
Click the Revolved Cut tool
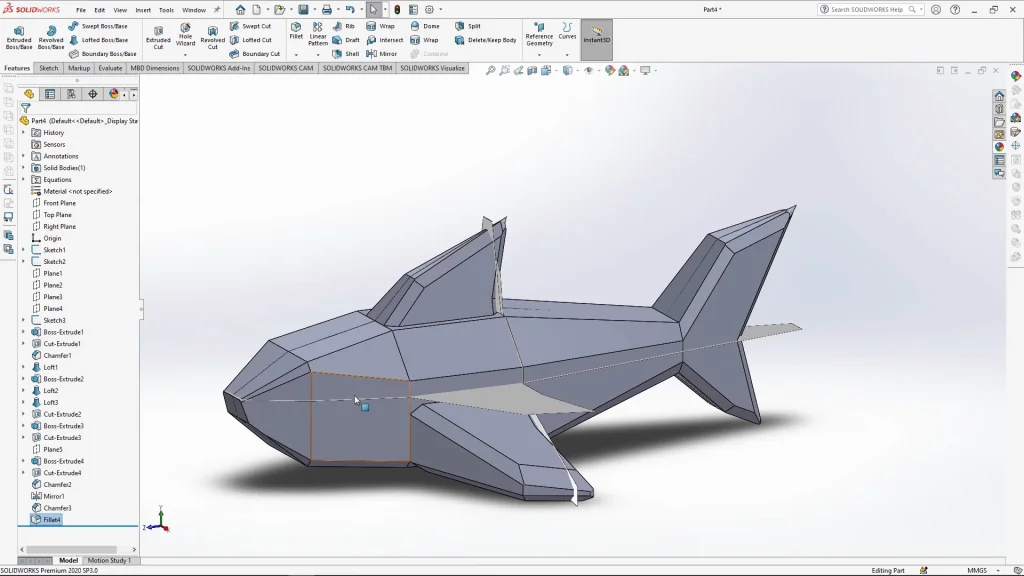212,37
